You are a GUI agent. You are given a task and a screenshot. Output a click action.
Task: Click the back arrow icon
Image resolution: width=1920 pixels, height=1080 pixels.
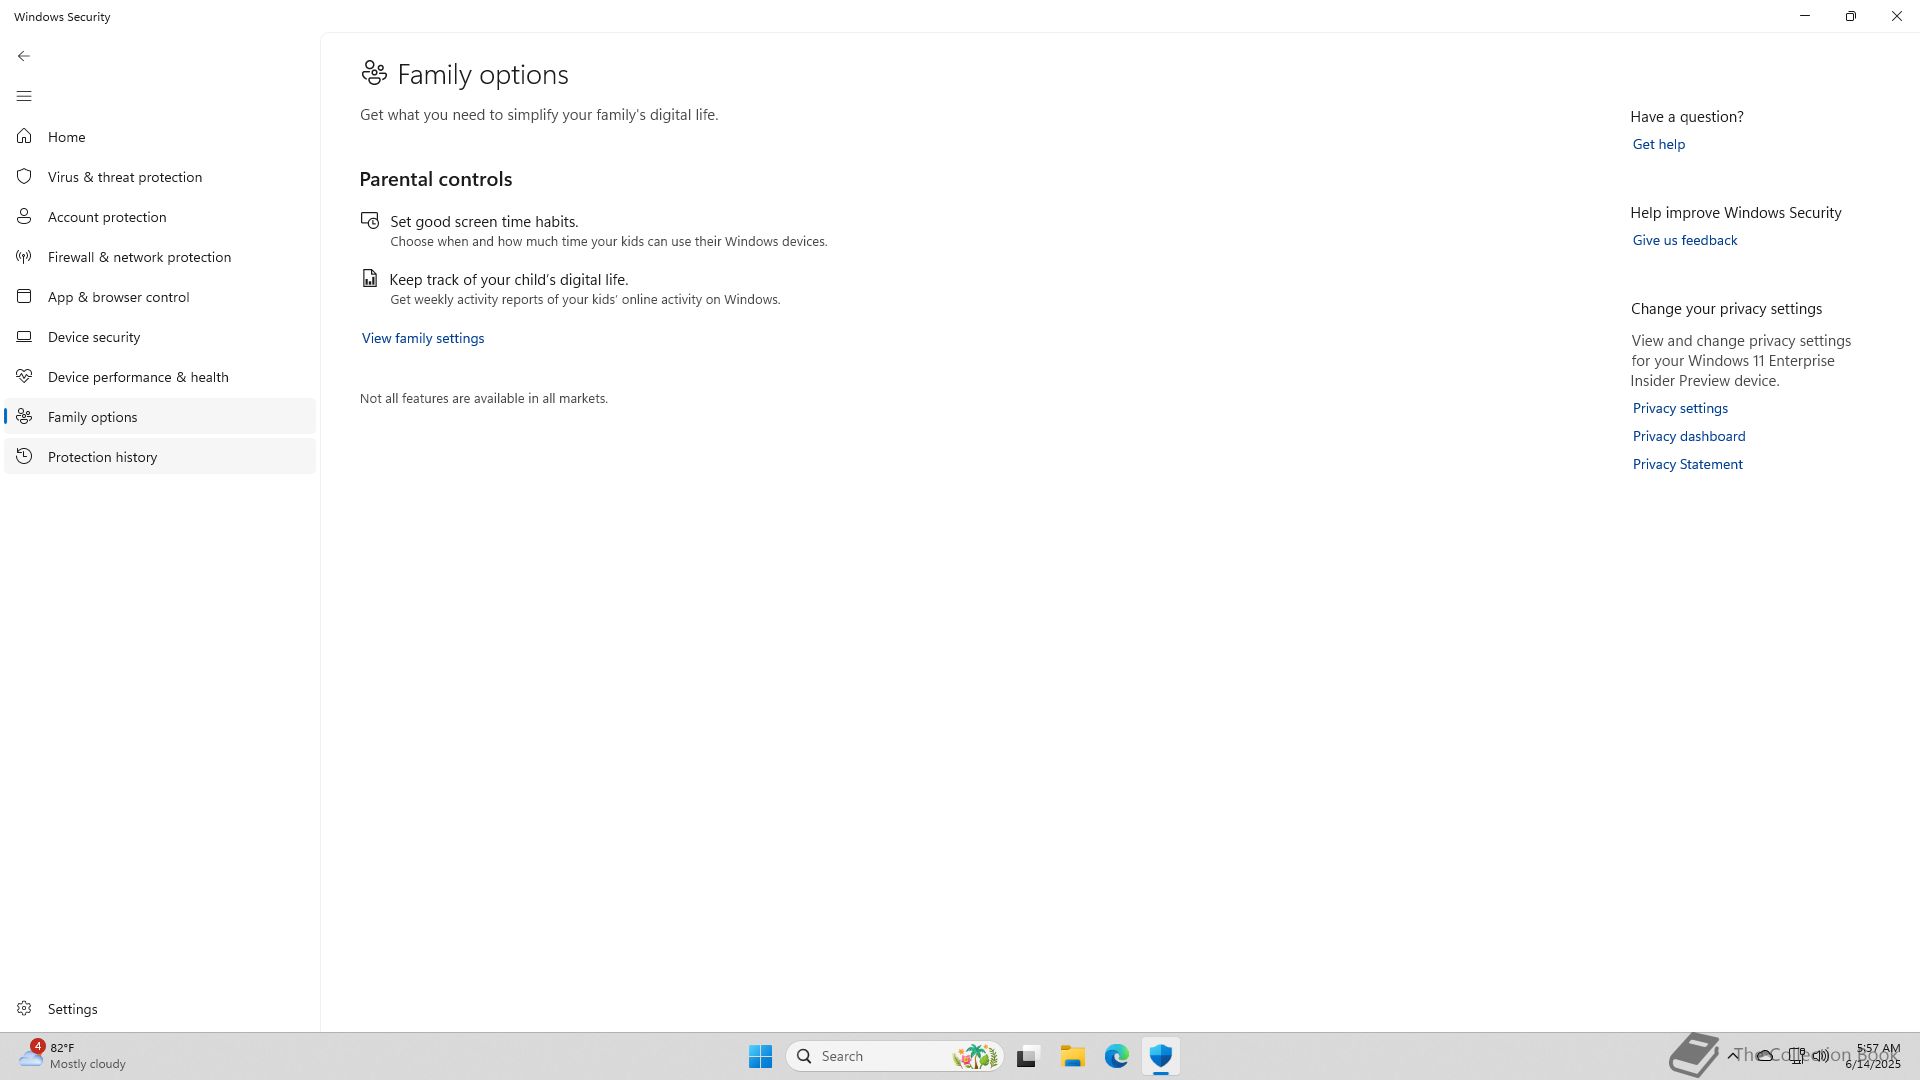(x=24, y=56)
